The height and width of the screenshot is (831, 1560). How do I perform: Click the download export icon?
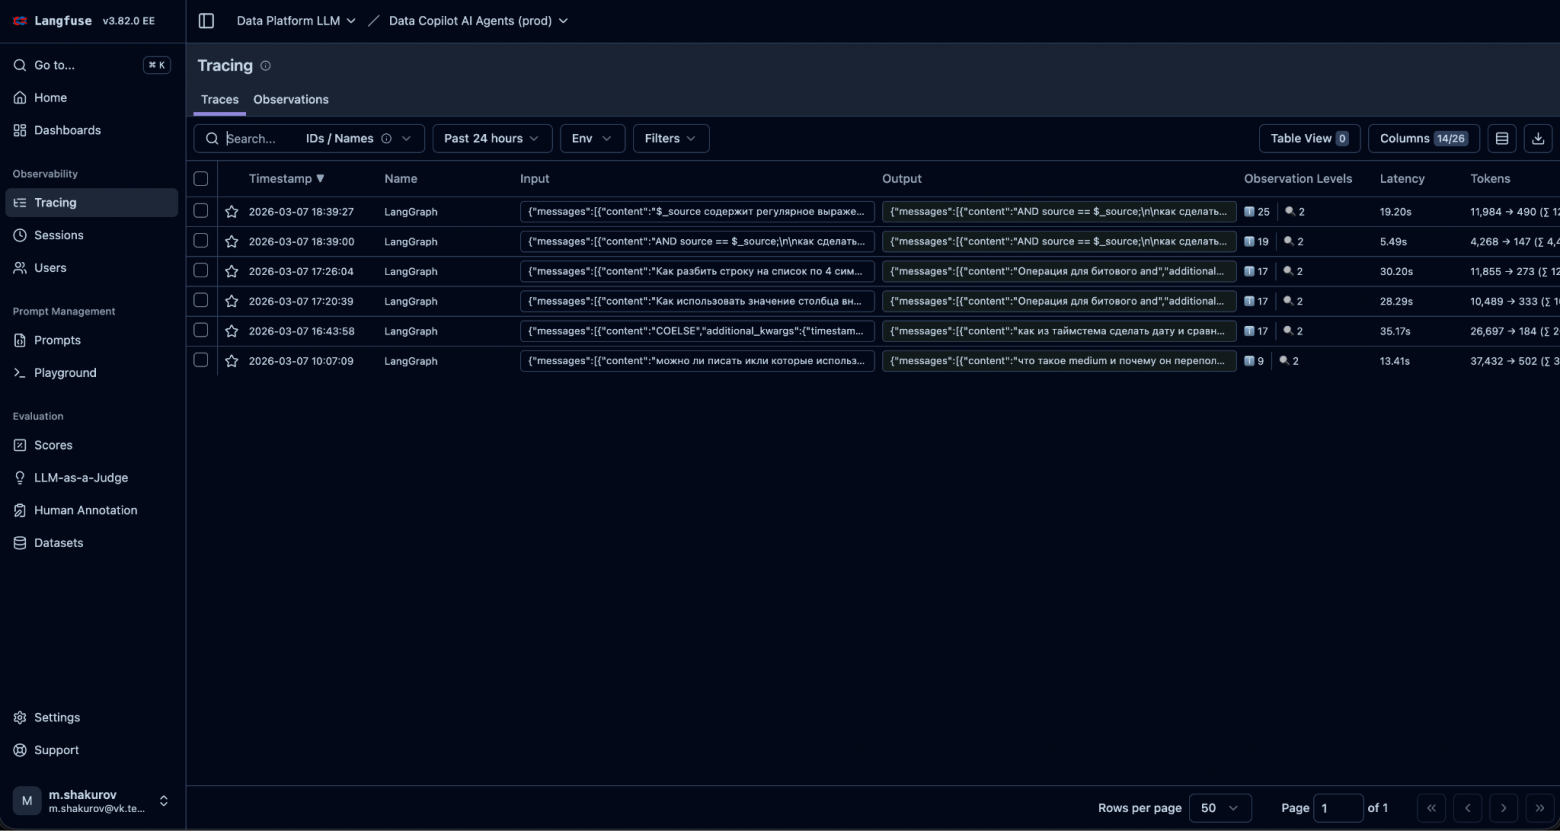point(1538,139)
